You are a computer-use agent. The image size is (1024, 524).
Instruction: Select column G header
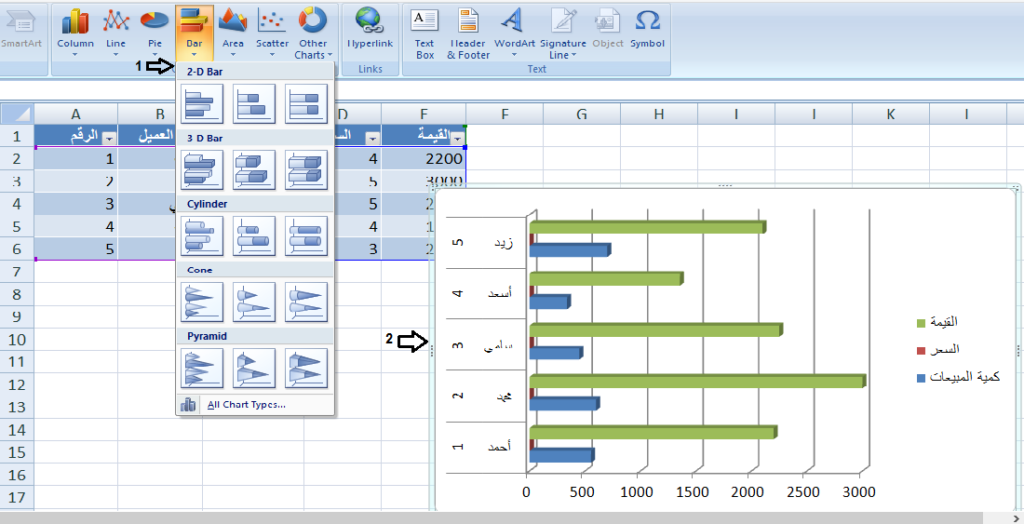coord(581,114)
